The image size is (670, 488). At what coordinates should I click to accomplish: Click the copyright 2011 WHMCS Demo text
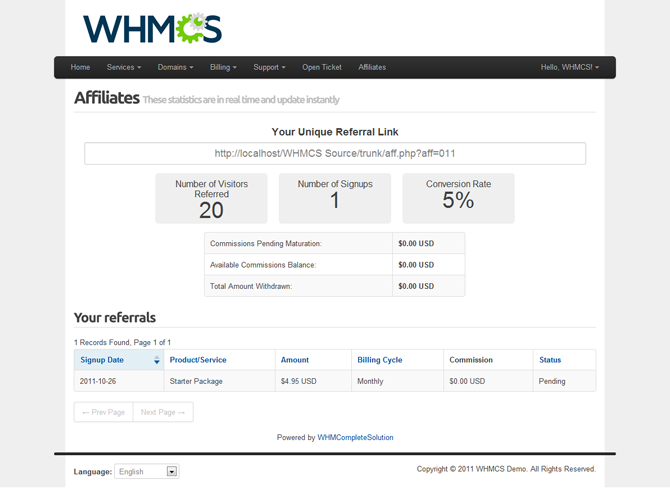pos(506,469)
